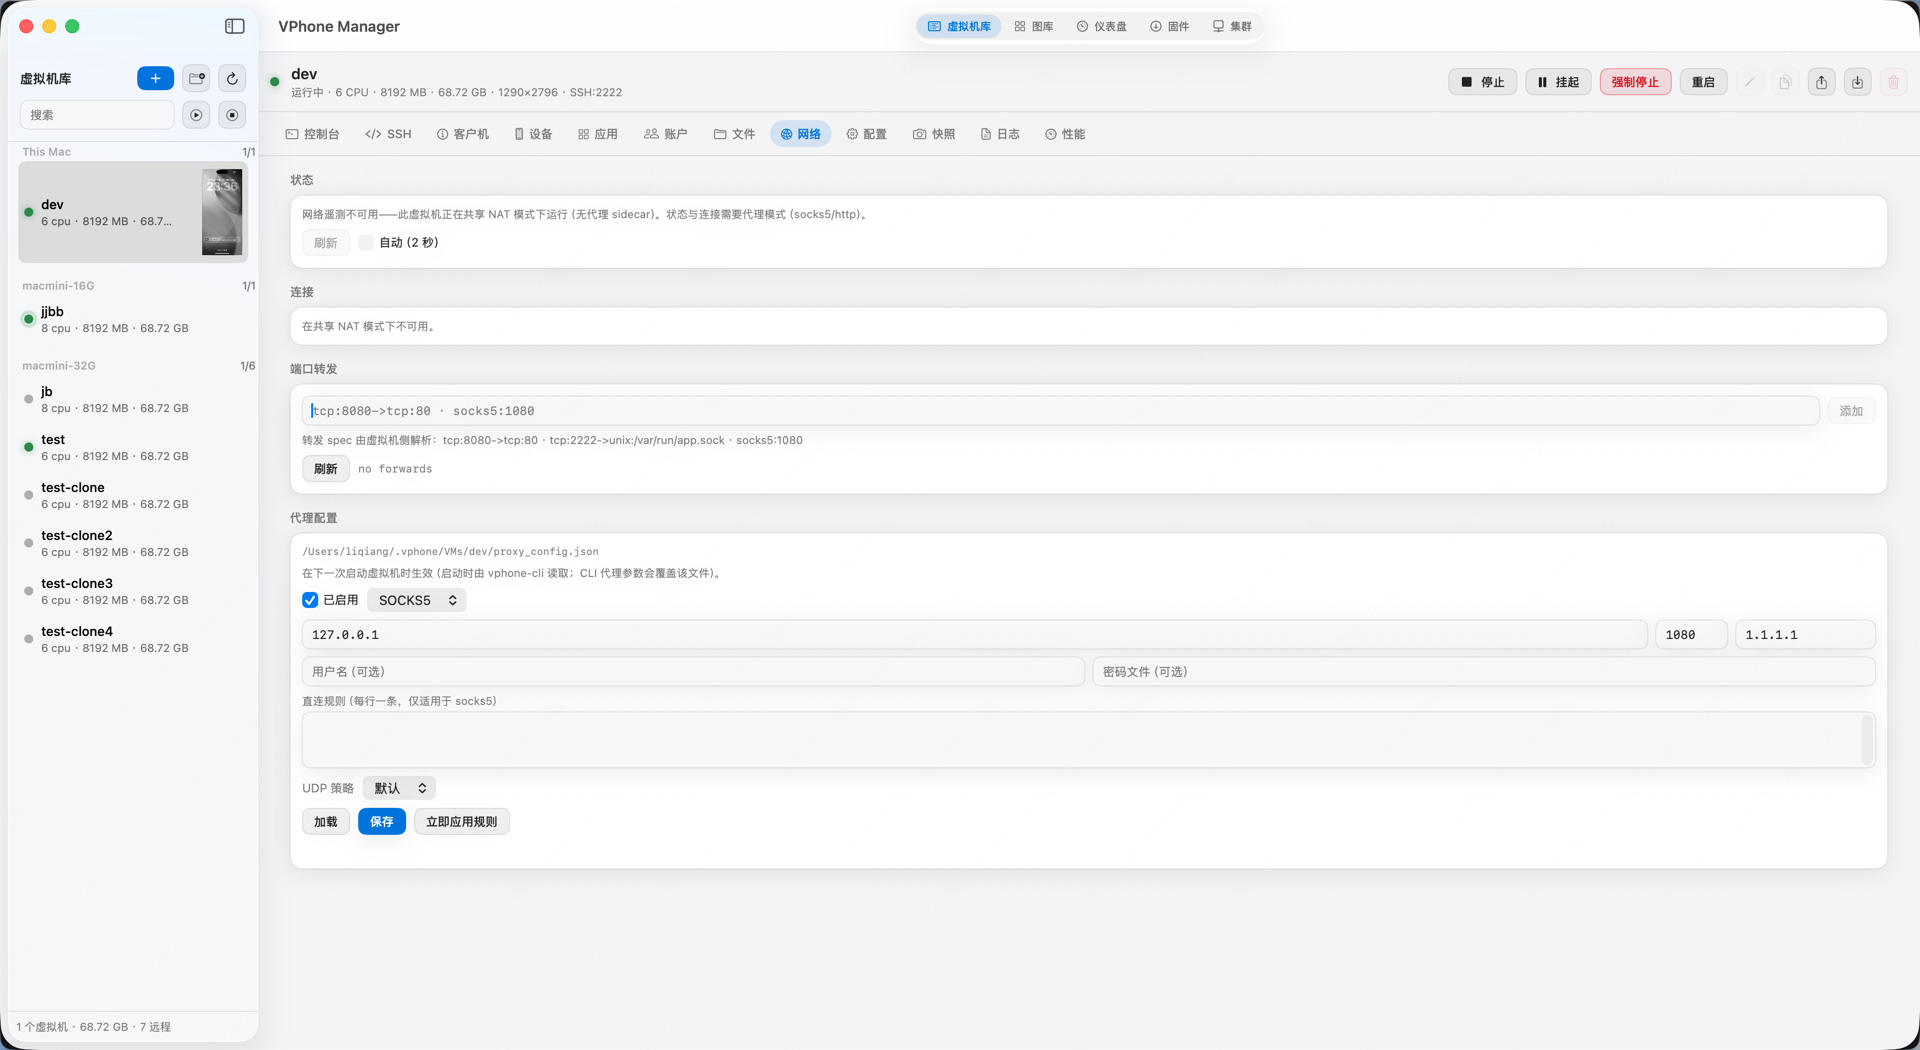Click the port forward spec input field

pyautogui.click(x=1061, y=411)
